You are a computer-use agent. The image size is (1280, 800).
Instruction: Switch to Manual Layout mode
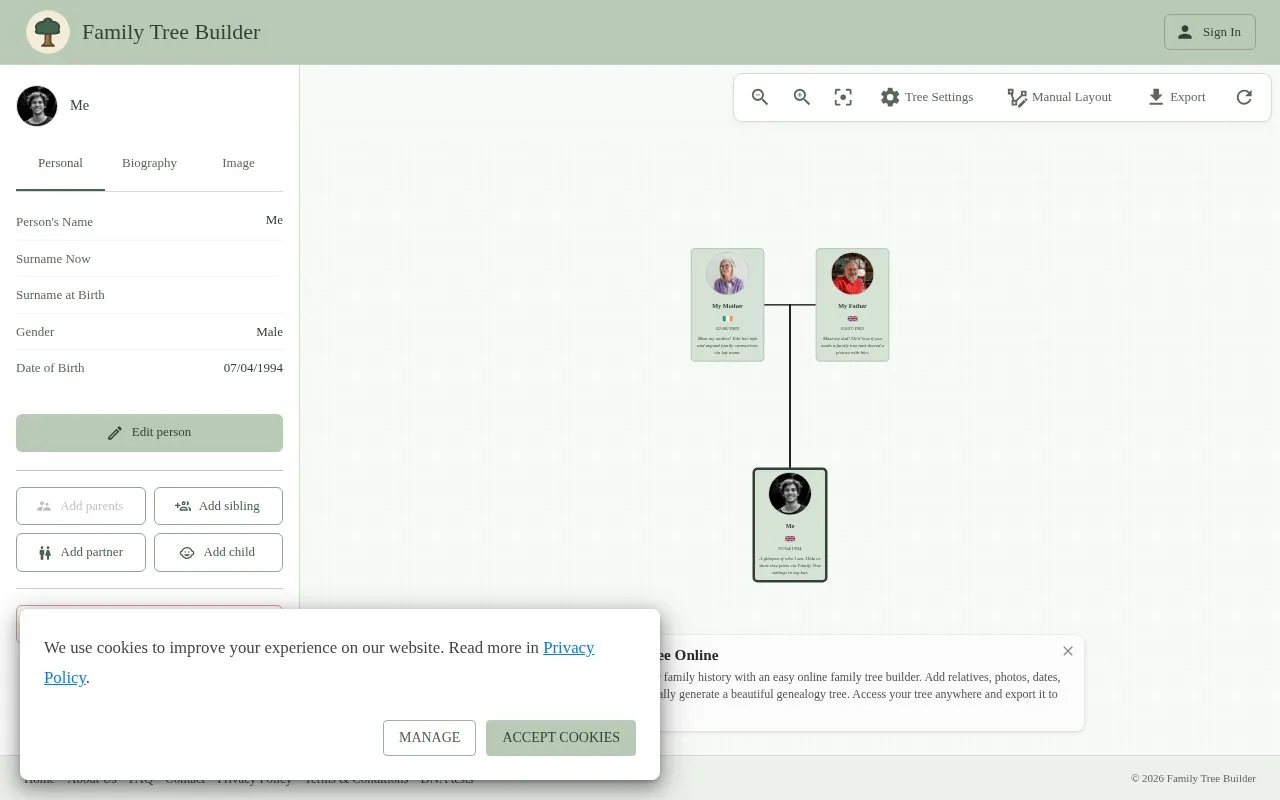[x=1059, y=97]
